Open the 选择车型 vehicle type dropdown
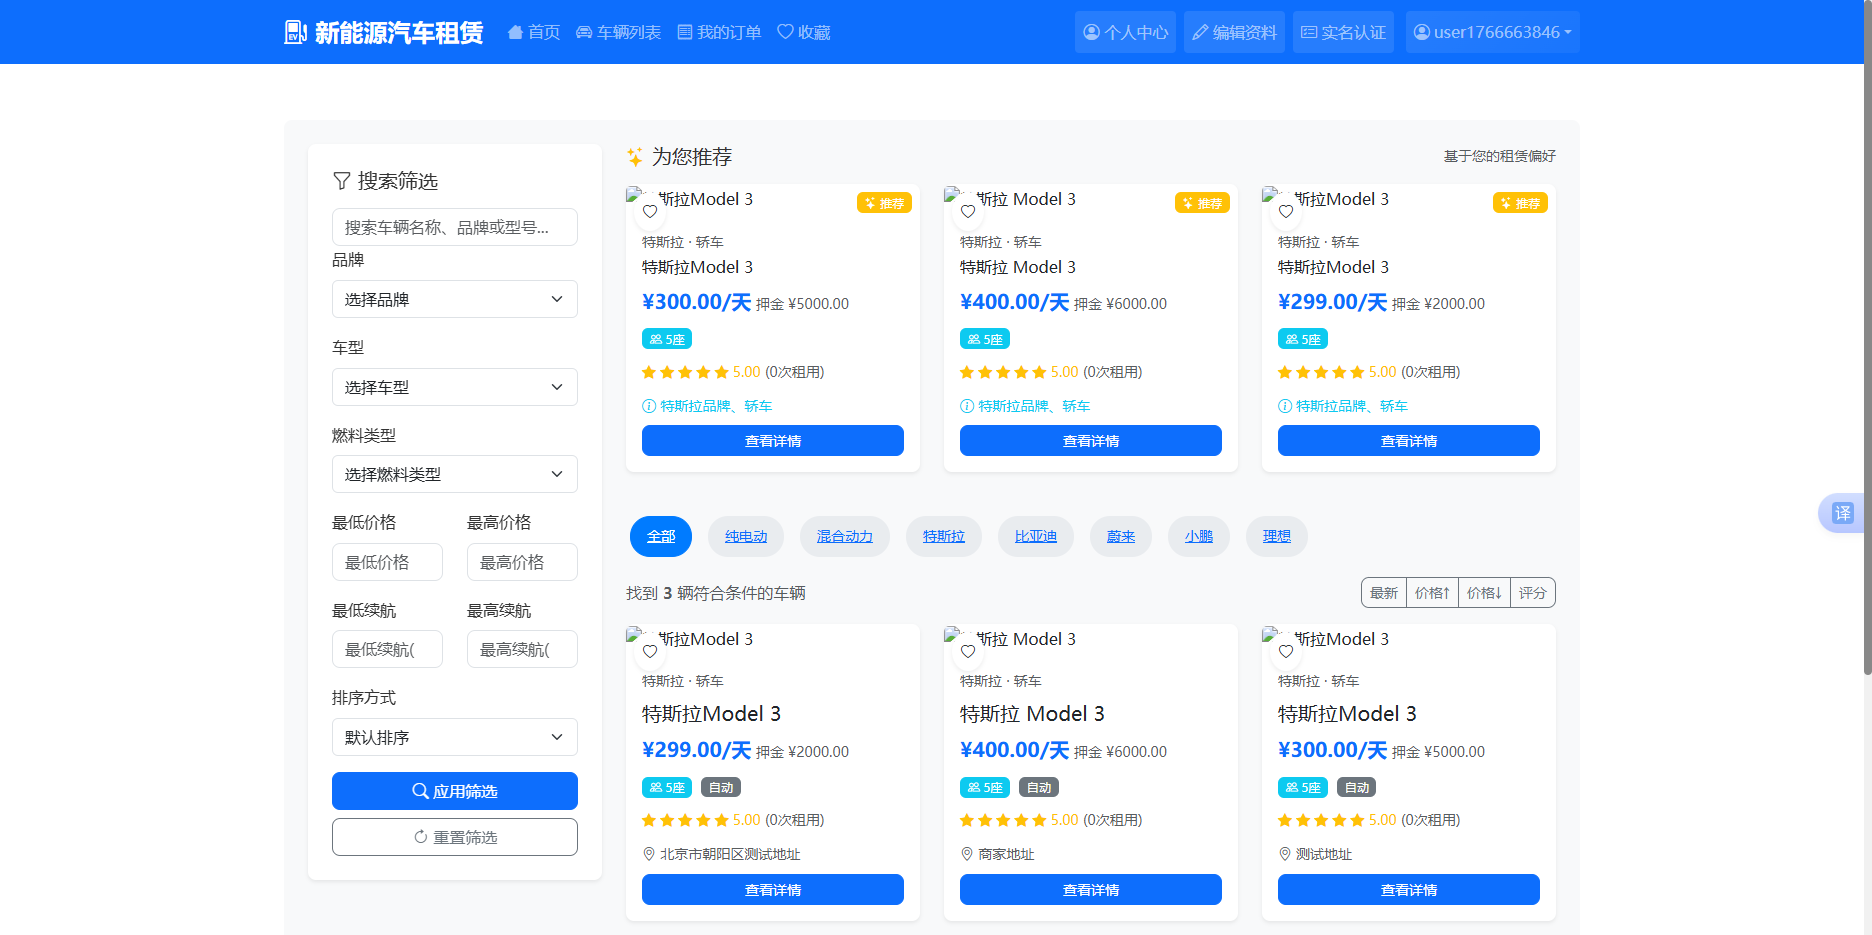 coord(455,387)
